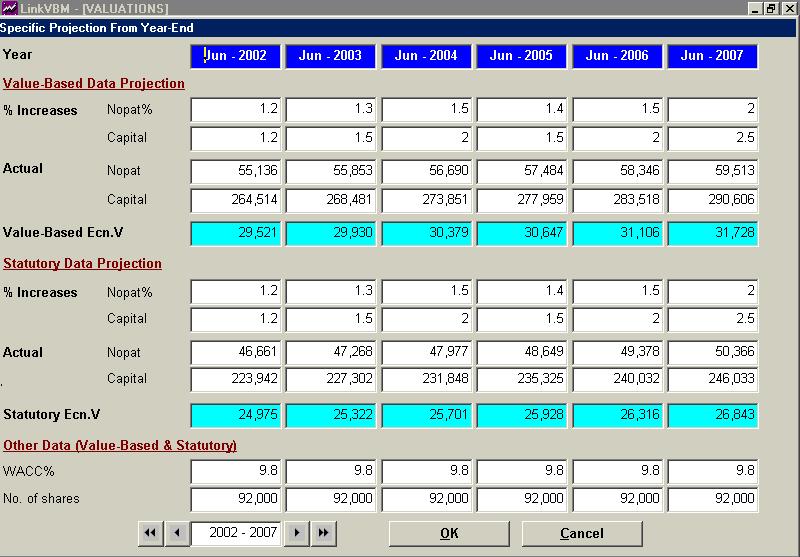The width and height of the screenshot is (800, 557).
Task: Click Value-Based Ecn.V cell 31,728
Action: tap(712, 233)
